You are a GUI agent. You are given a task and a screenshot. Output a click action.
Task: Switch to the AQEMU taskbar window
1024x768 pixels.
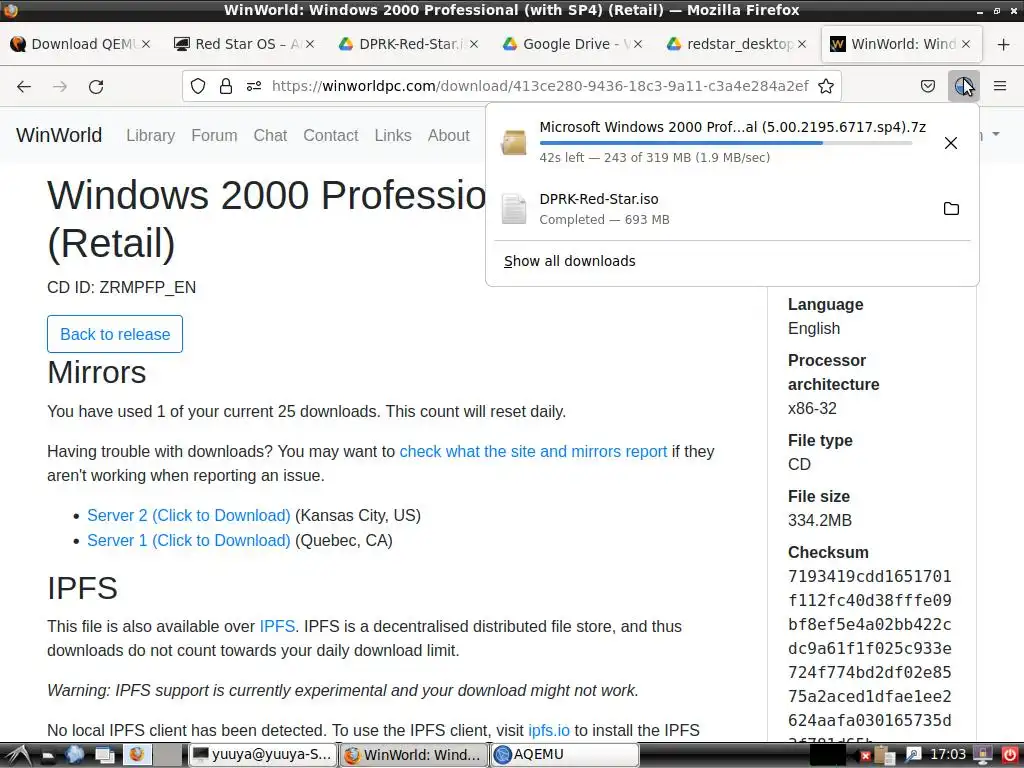point(565,755)
